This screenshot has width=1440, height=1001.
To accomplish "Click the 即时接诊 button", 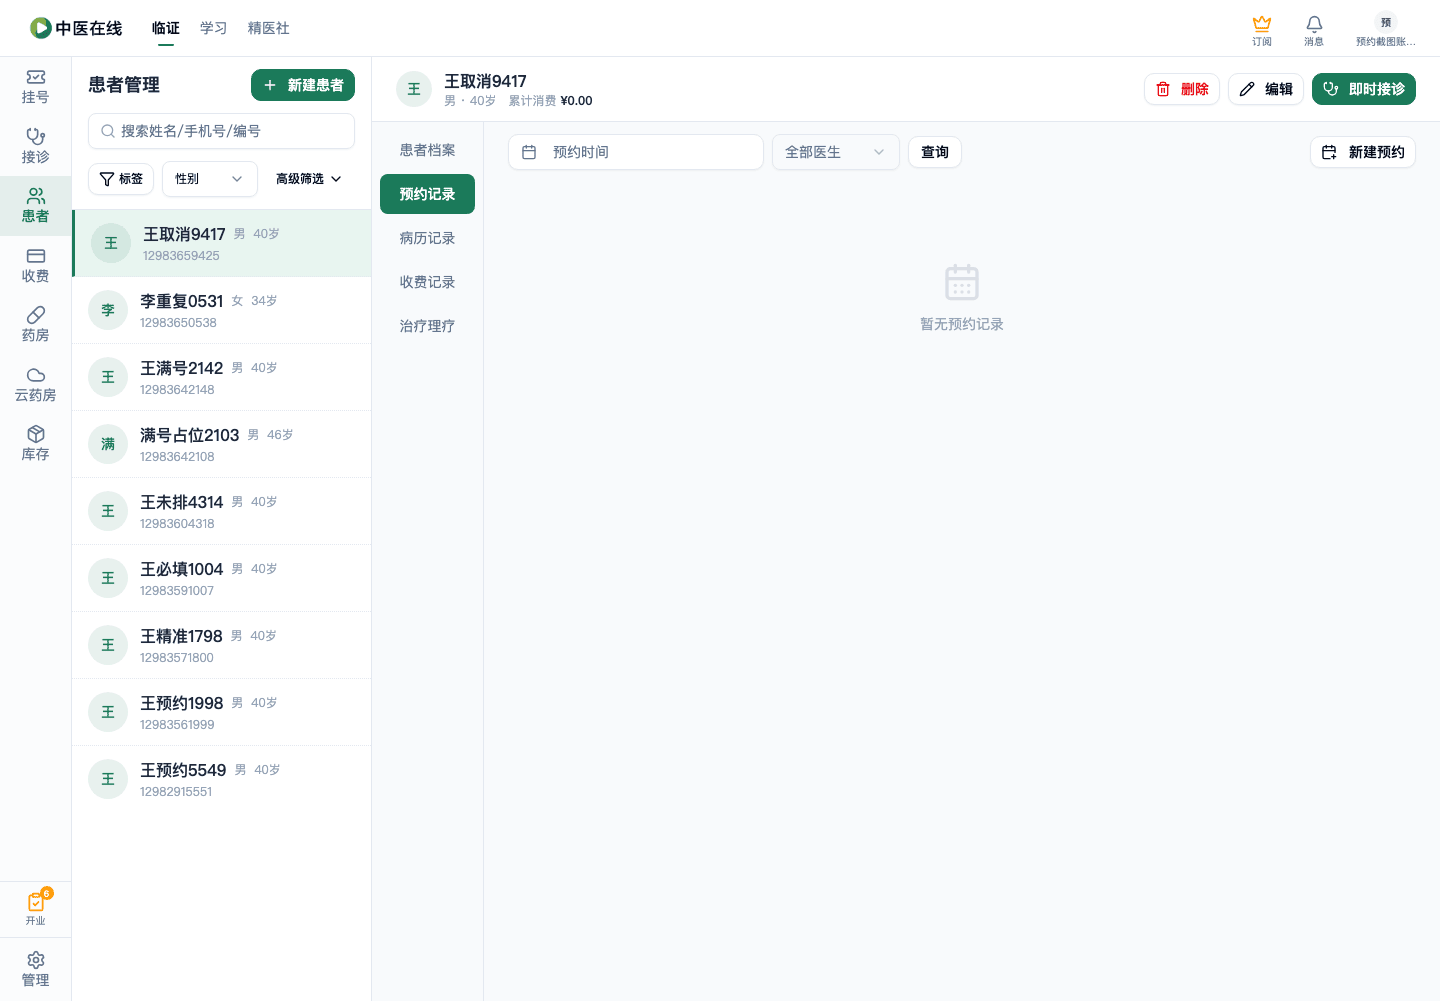I will click(x=1364, y=89).
